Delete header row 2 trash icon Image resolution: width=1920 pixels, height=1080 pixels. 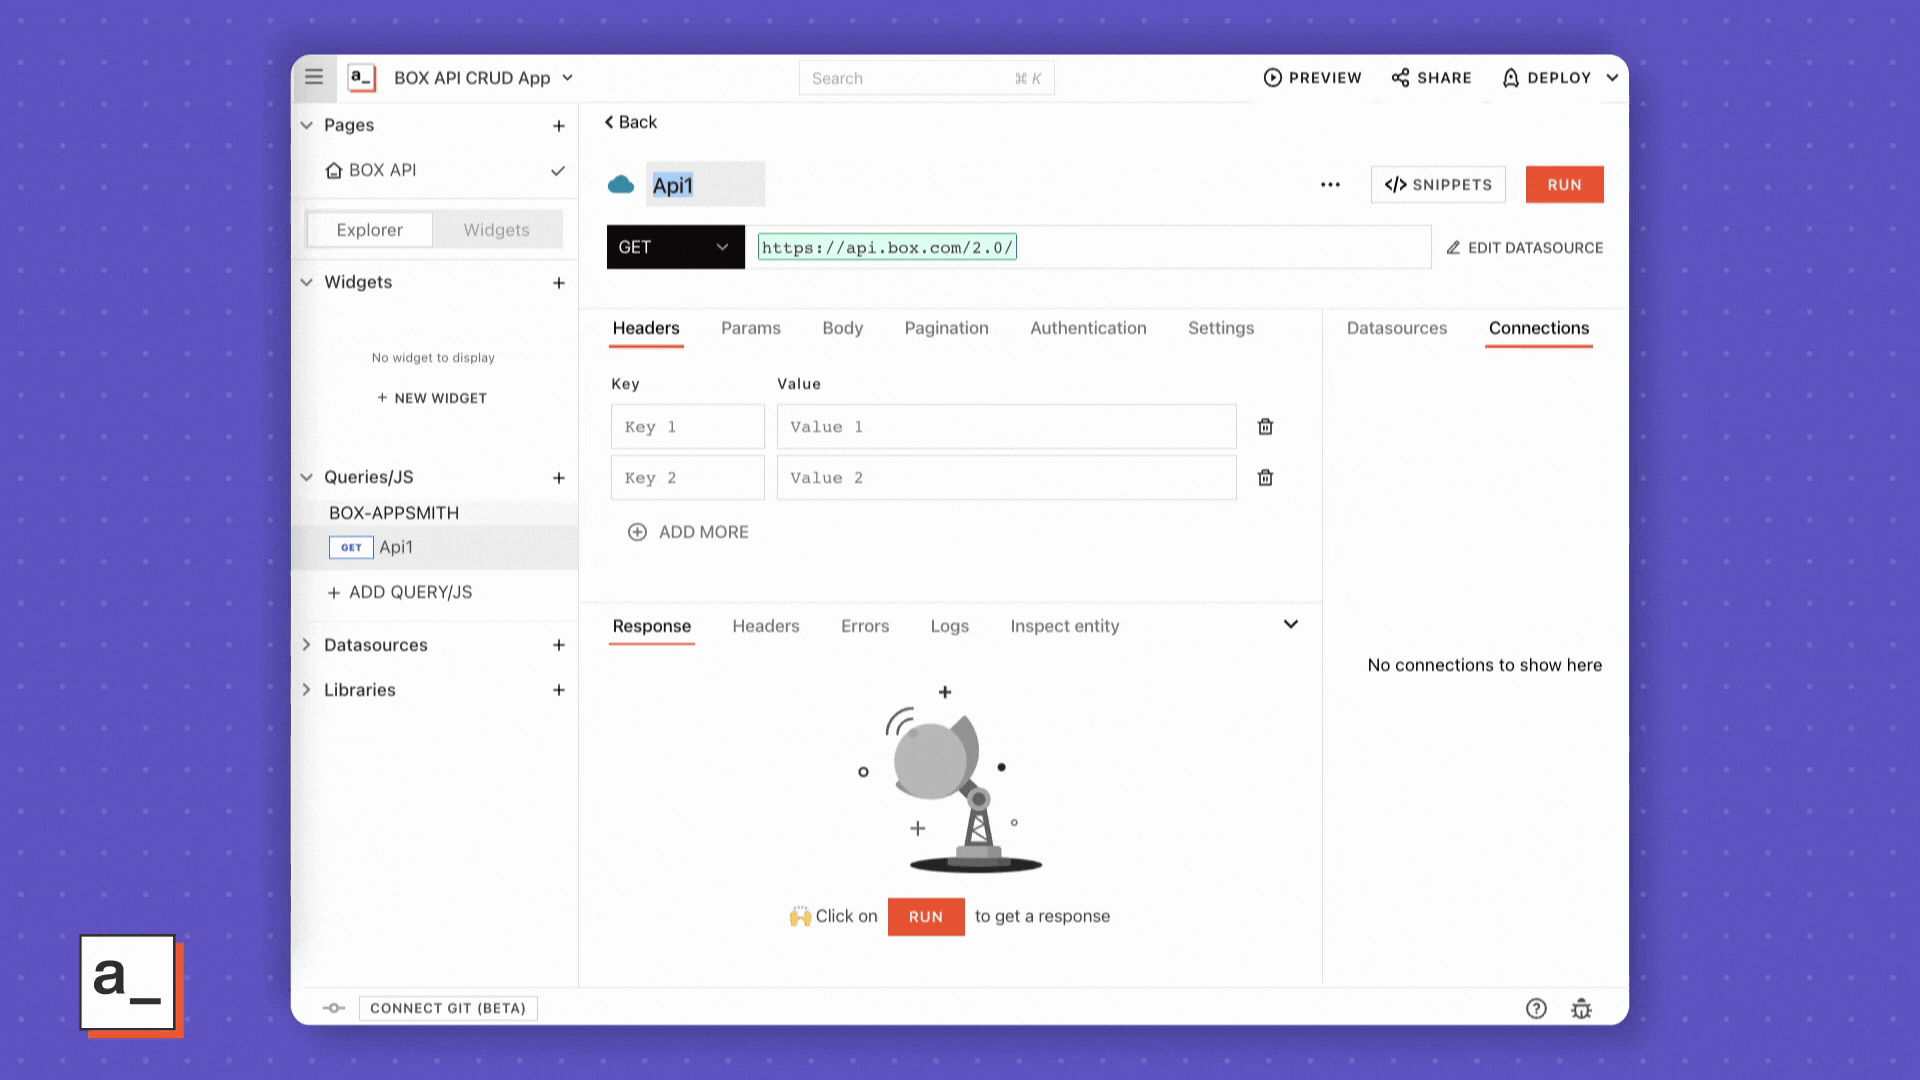(x=1265, y=478)
